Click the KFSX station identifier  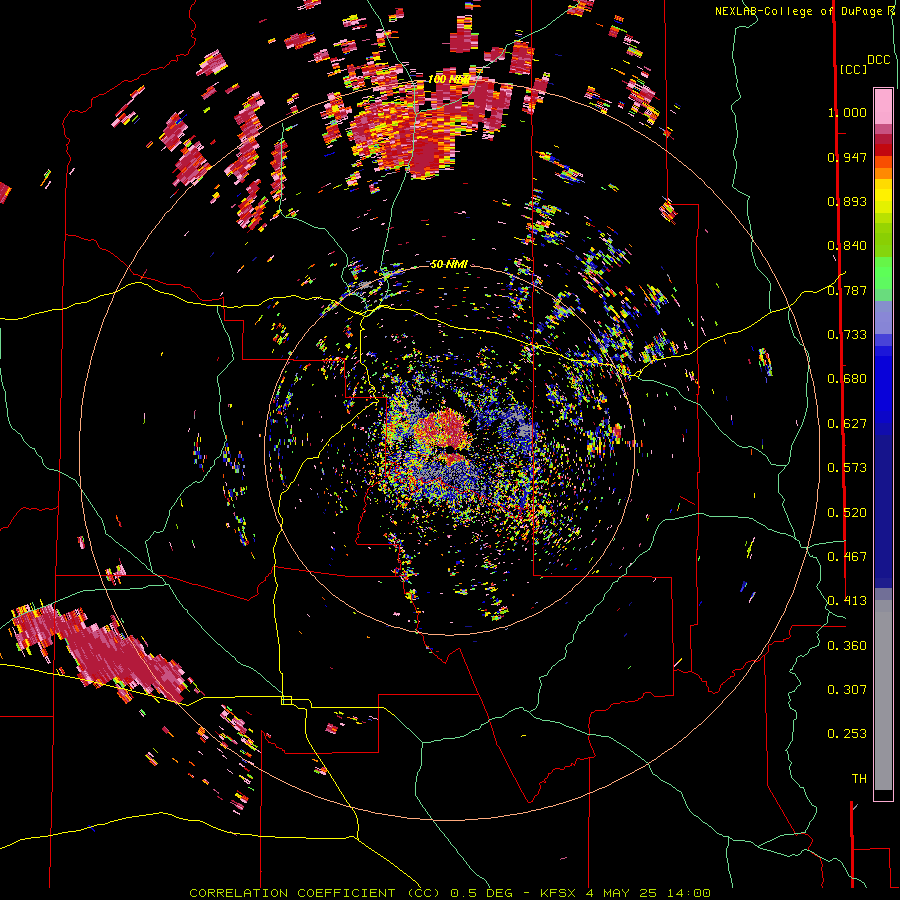tap(557, 893)
